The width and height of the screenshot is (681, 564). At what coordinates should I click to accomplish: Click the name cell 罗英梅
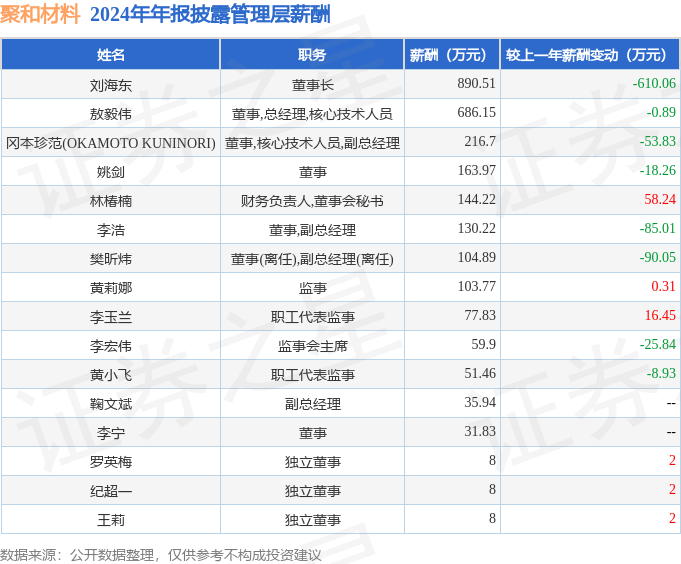(111, 462)
